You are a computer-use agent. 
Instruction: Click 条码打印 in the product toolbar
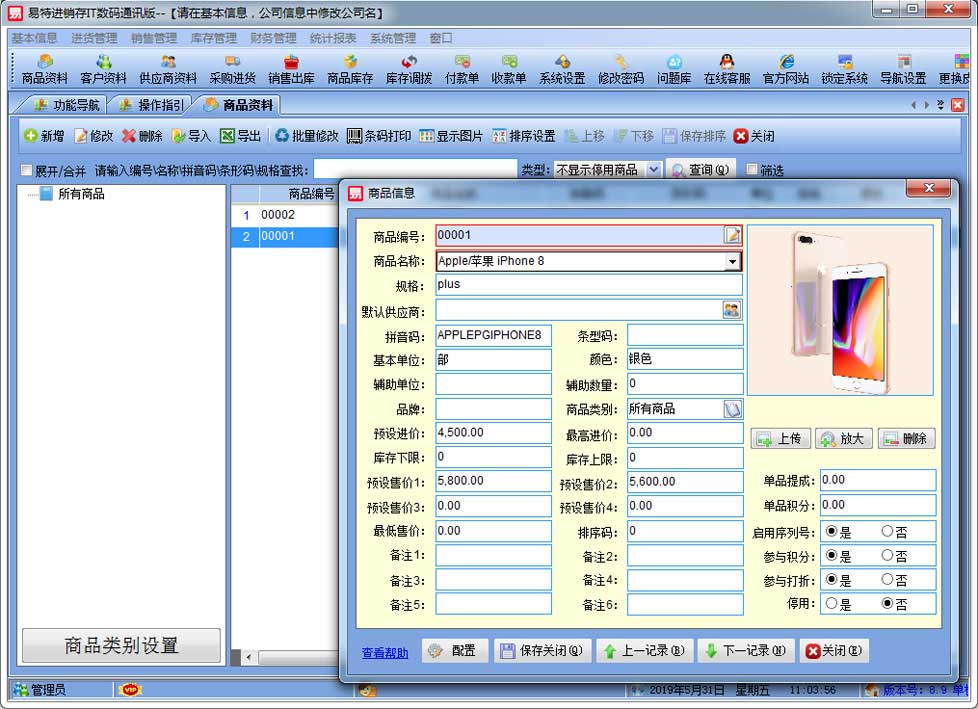pos(379,136)
